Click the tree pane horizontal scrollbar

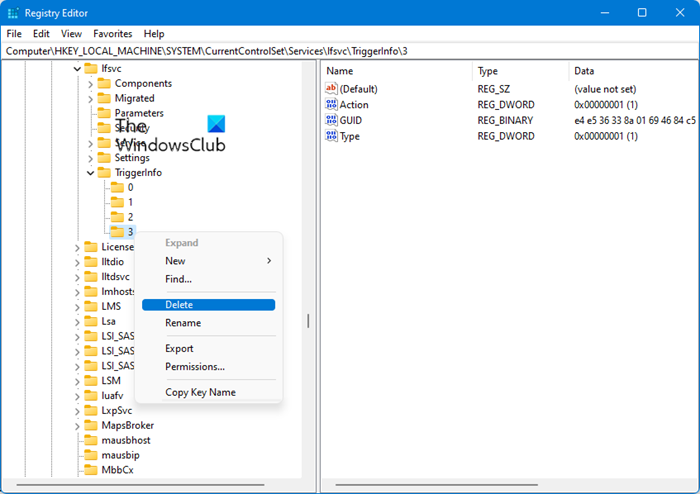coord(141,485)
